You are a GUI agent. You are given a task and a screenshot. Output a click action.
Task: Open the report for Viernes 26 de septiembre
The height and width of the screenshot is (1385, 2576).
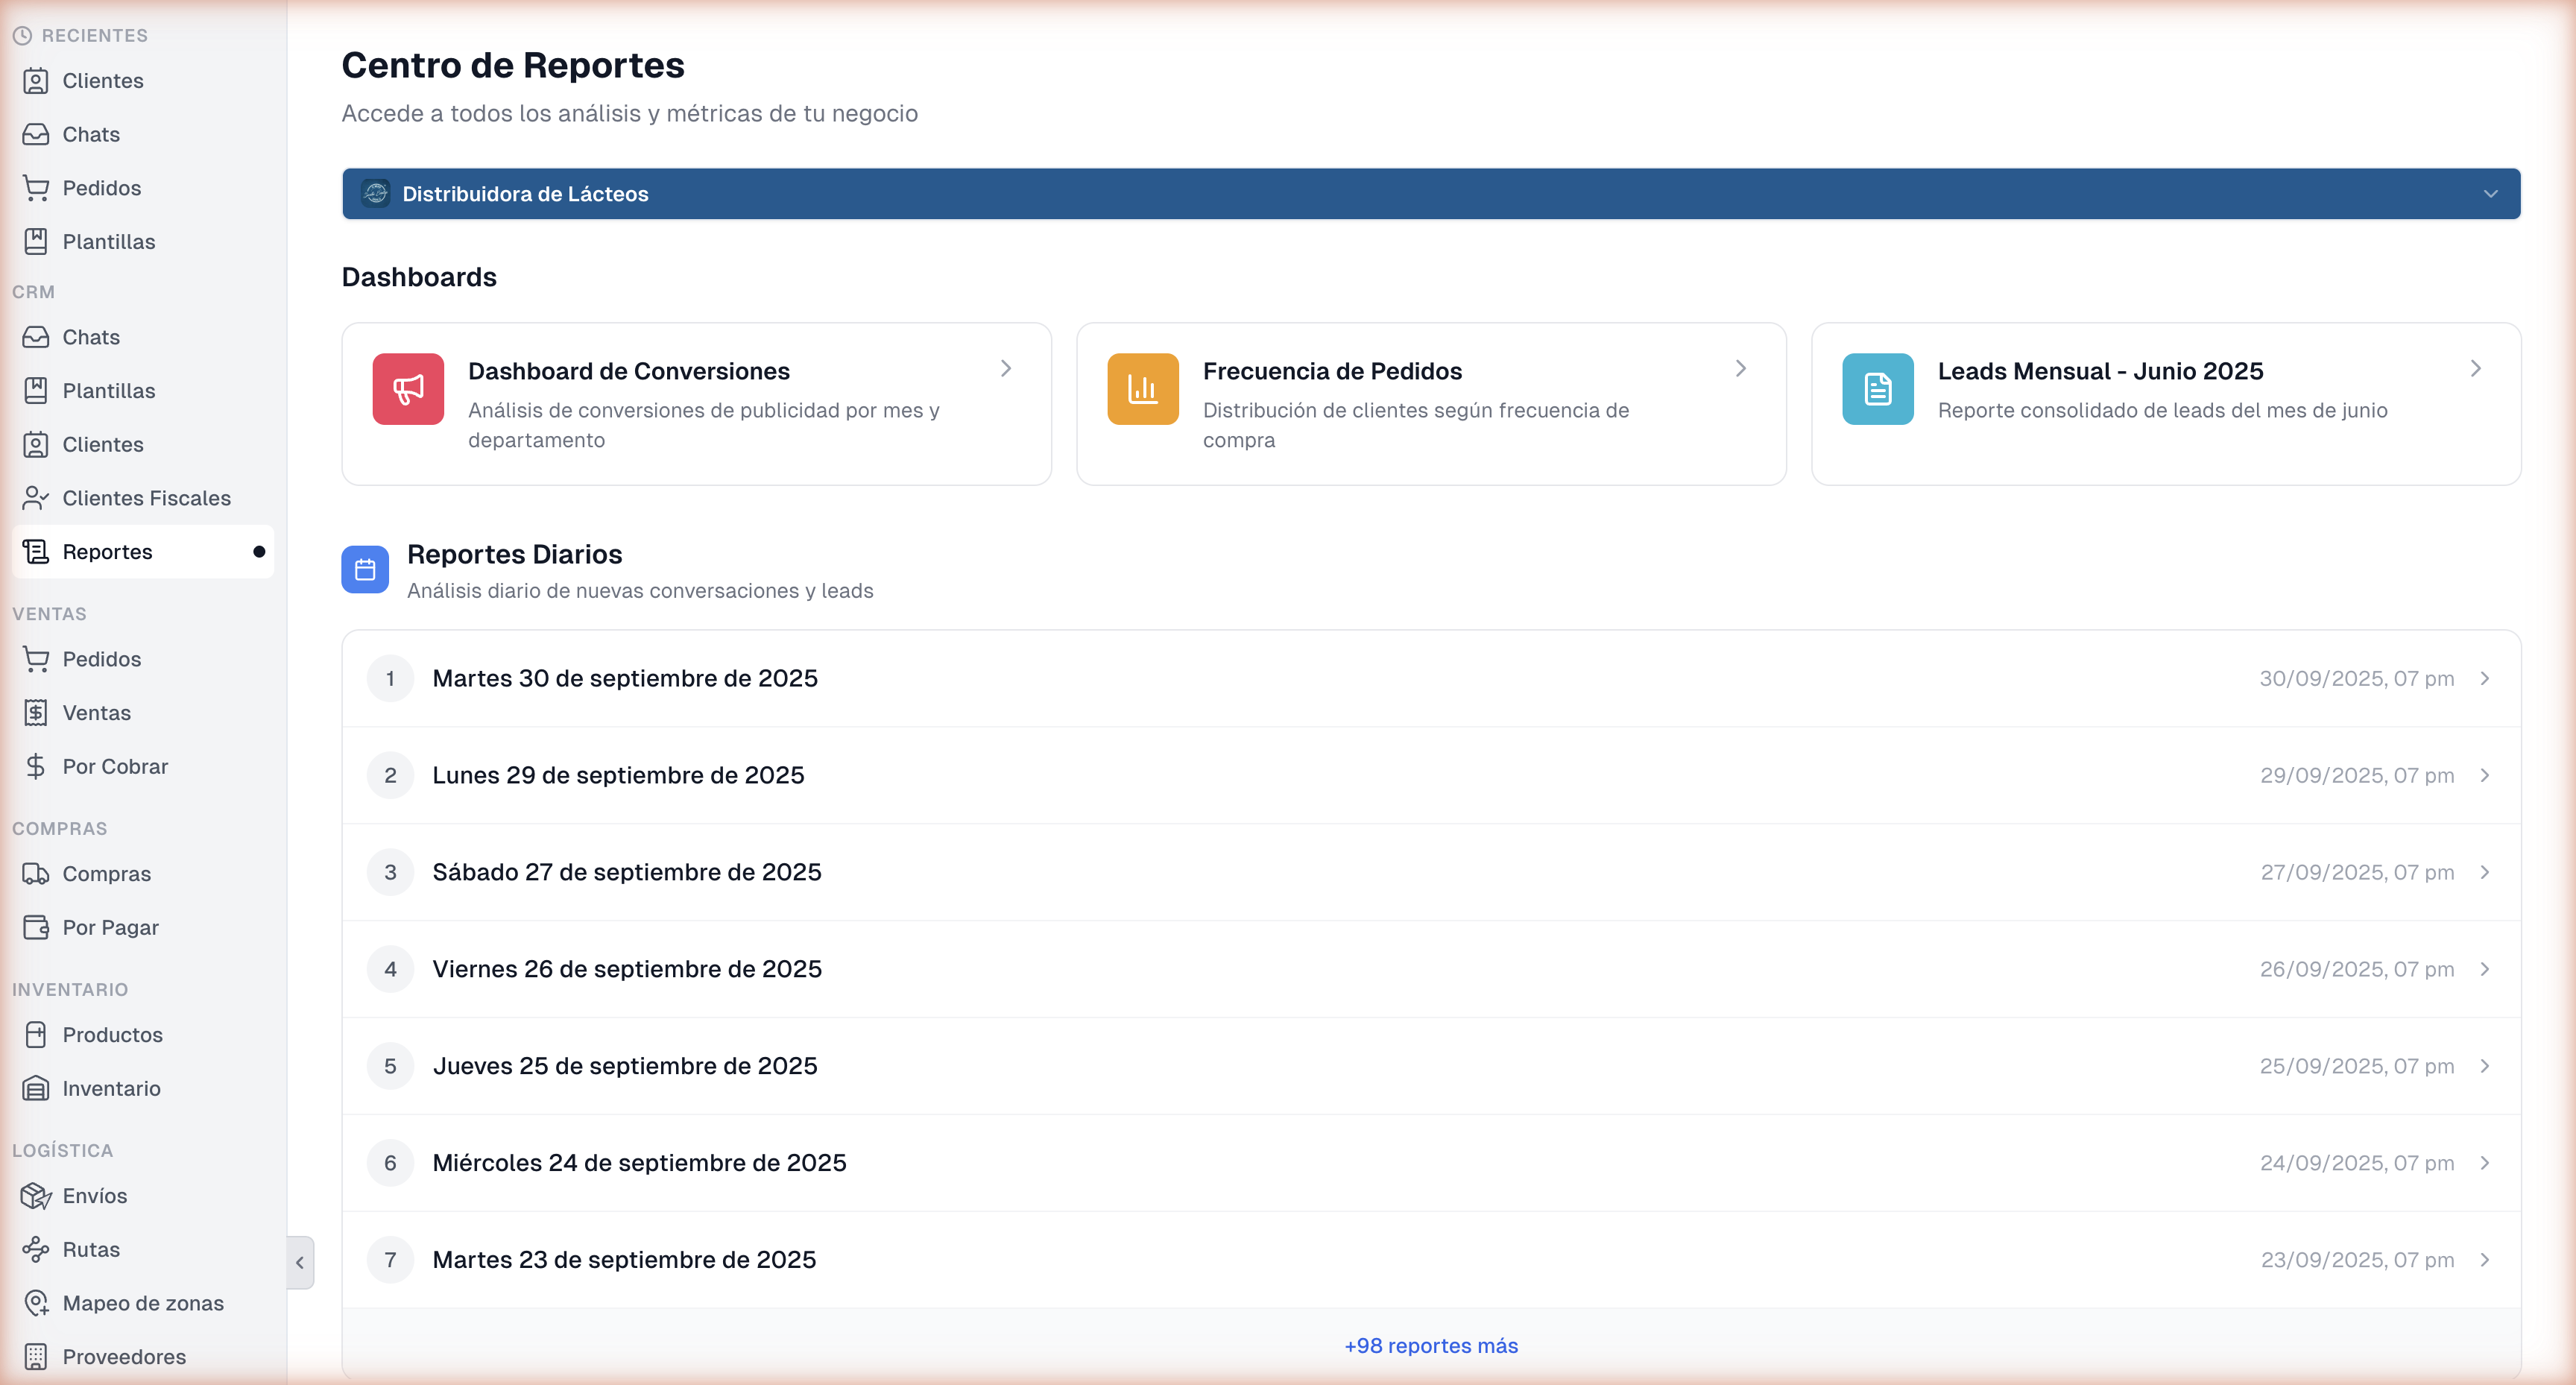click(1430, 968)
